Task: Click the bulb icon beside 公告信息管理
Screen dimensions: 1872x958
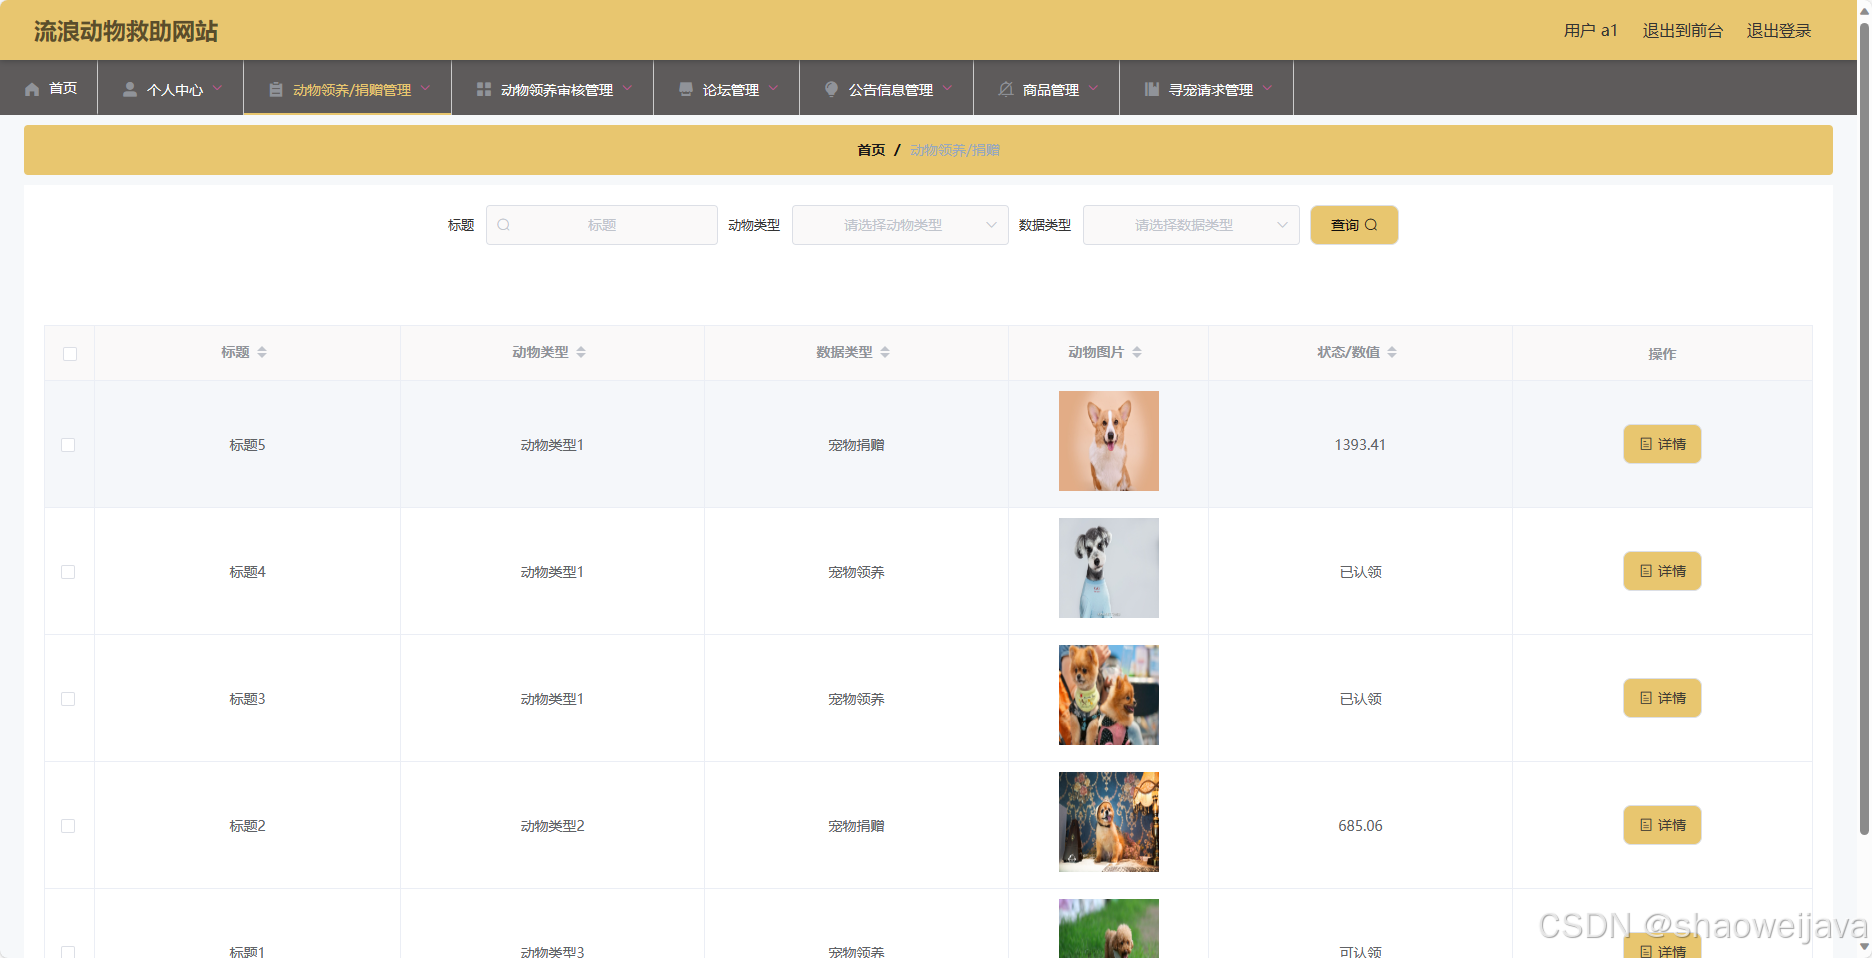Action: (x=832, y=89)
